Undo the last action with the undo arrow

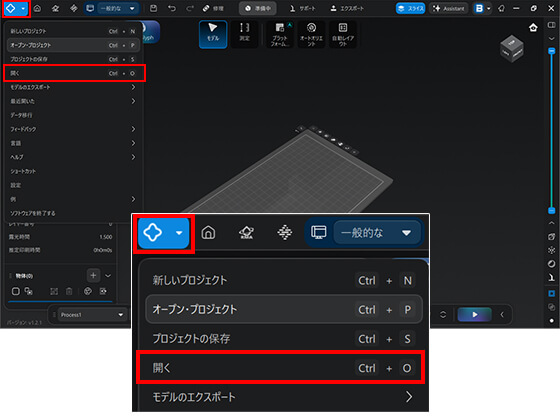(x=172, y=8)
